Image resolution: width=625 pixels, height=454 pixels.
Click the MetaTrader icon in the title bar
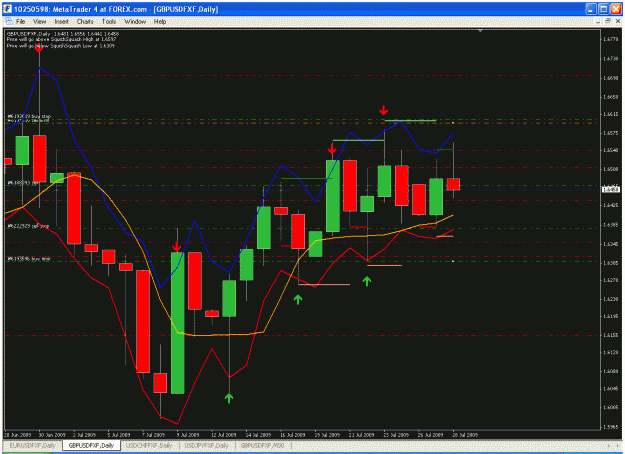click(x=8, y=9)
